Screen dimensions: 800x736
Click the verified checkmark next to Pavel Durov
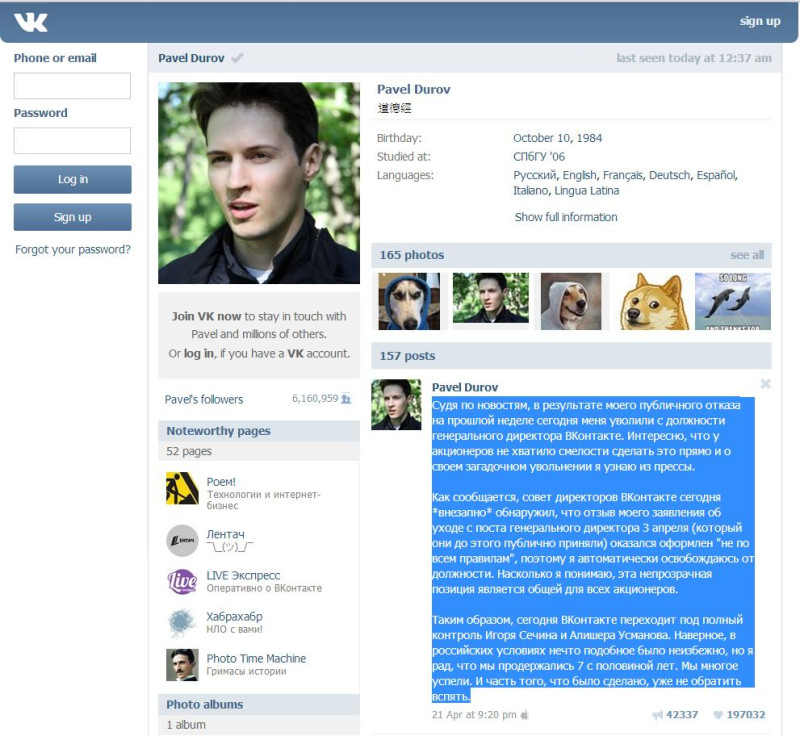237,58
